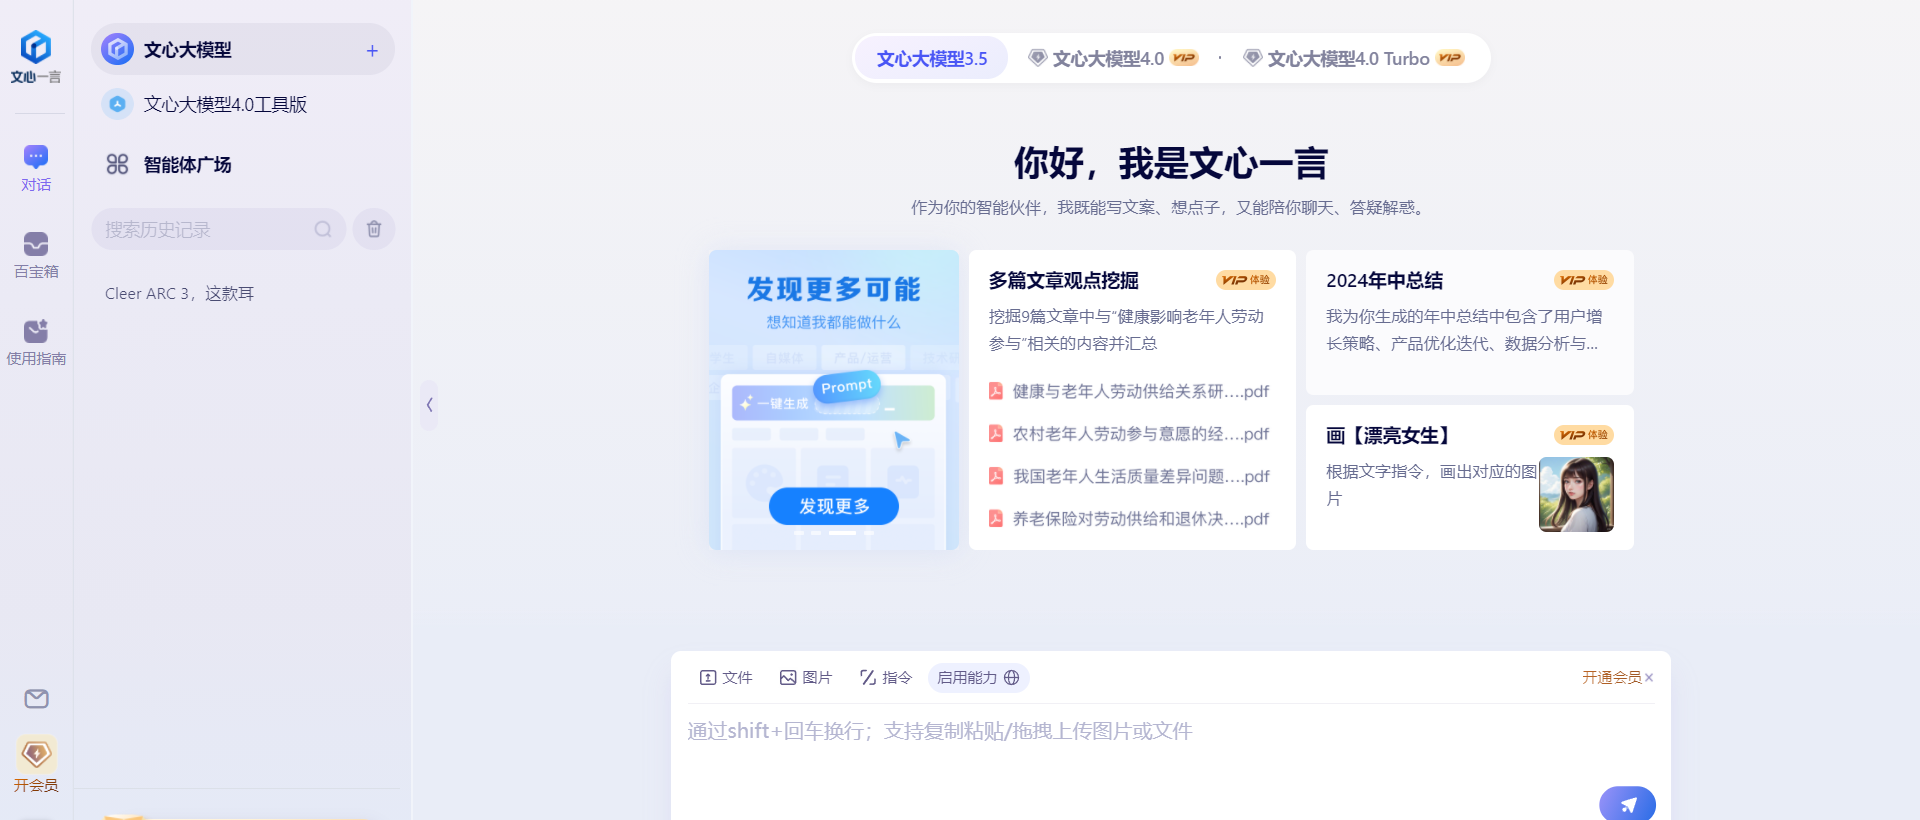
Task: Click the plus icon beside 文心大模型
Action: [x=372, y=50]
